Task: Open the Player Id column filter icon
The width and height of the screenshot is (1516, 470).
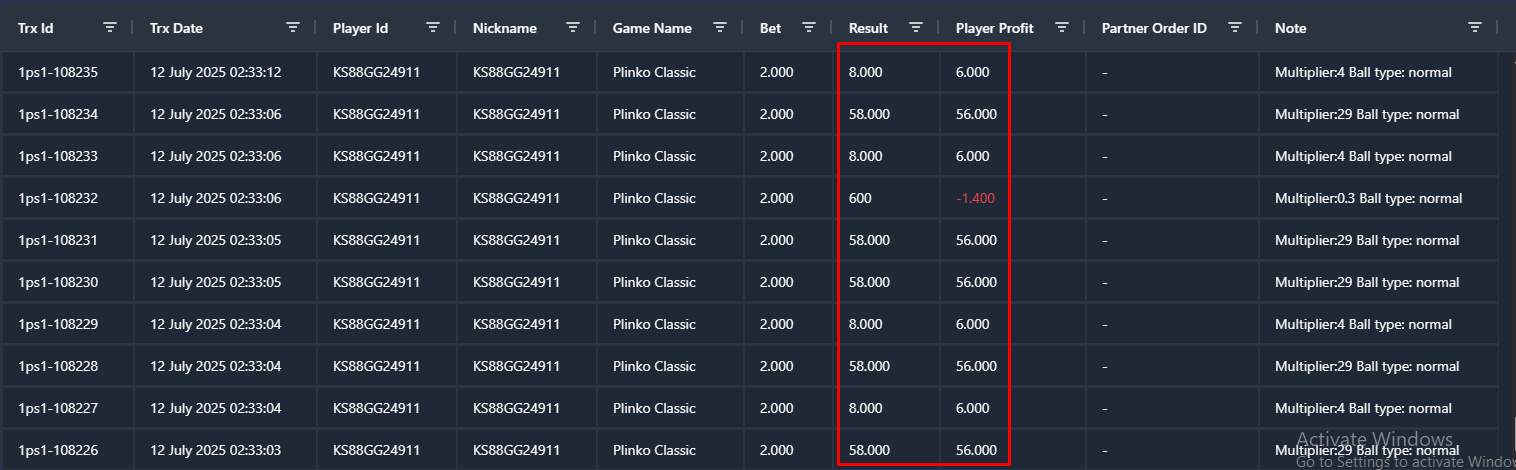Action: tap(433, 28)
